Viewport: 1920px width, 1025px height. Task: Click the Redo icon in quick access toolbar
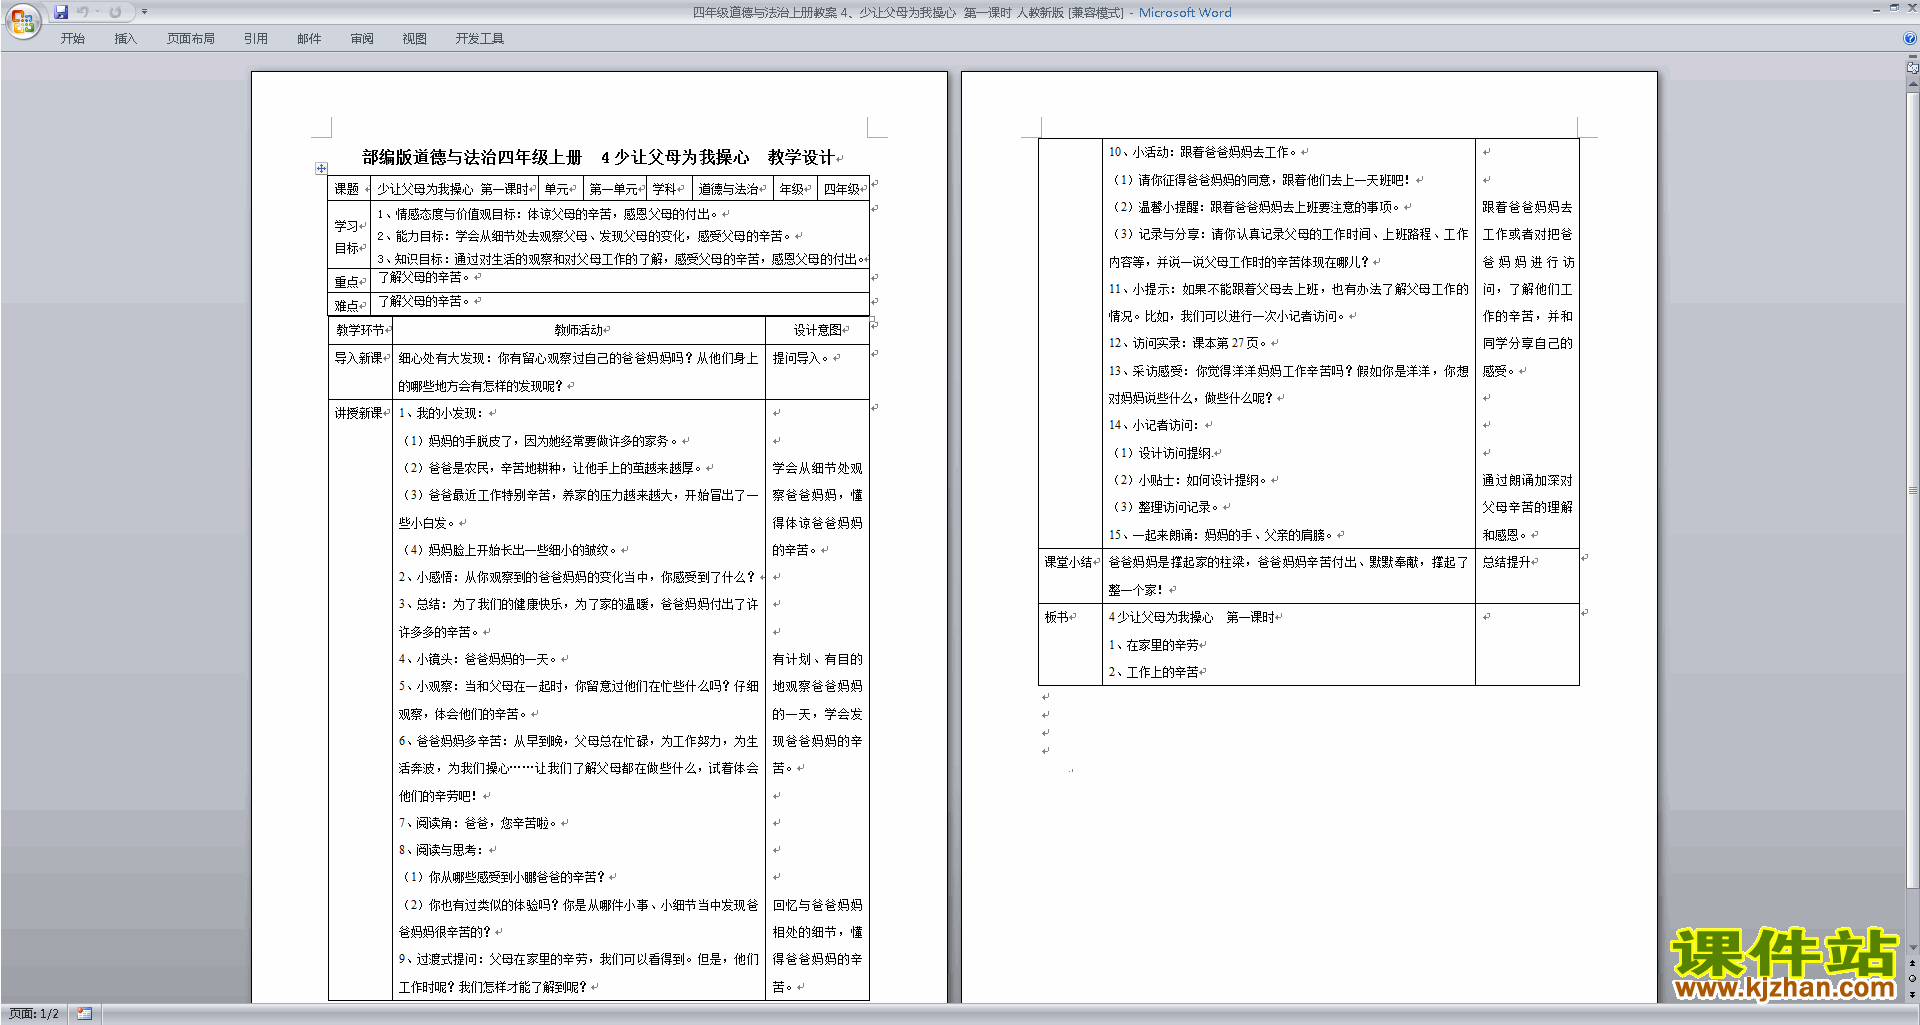click(115, 12)
